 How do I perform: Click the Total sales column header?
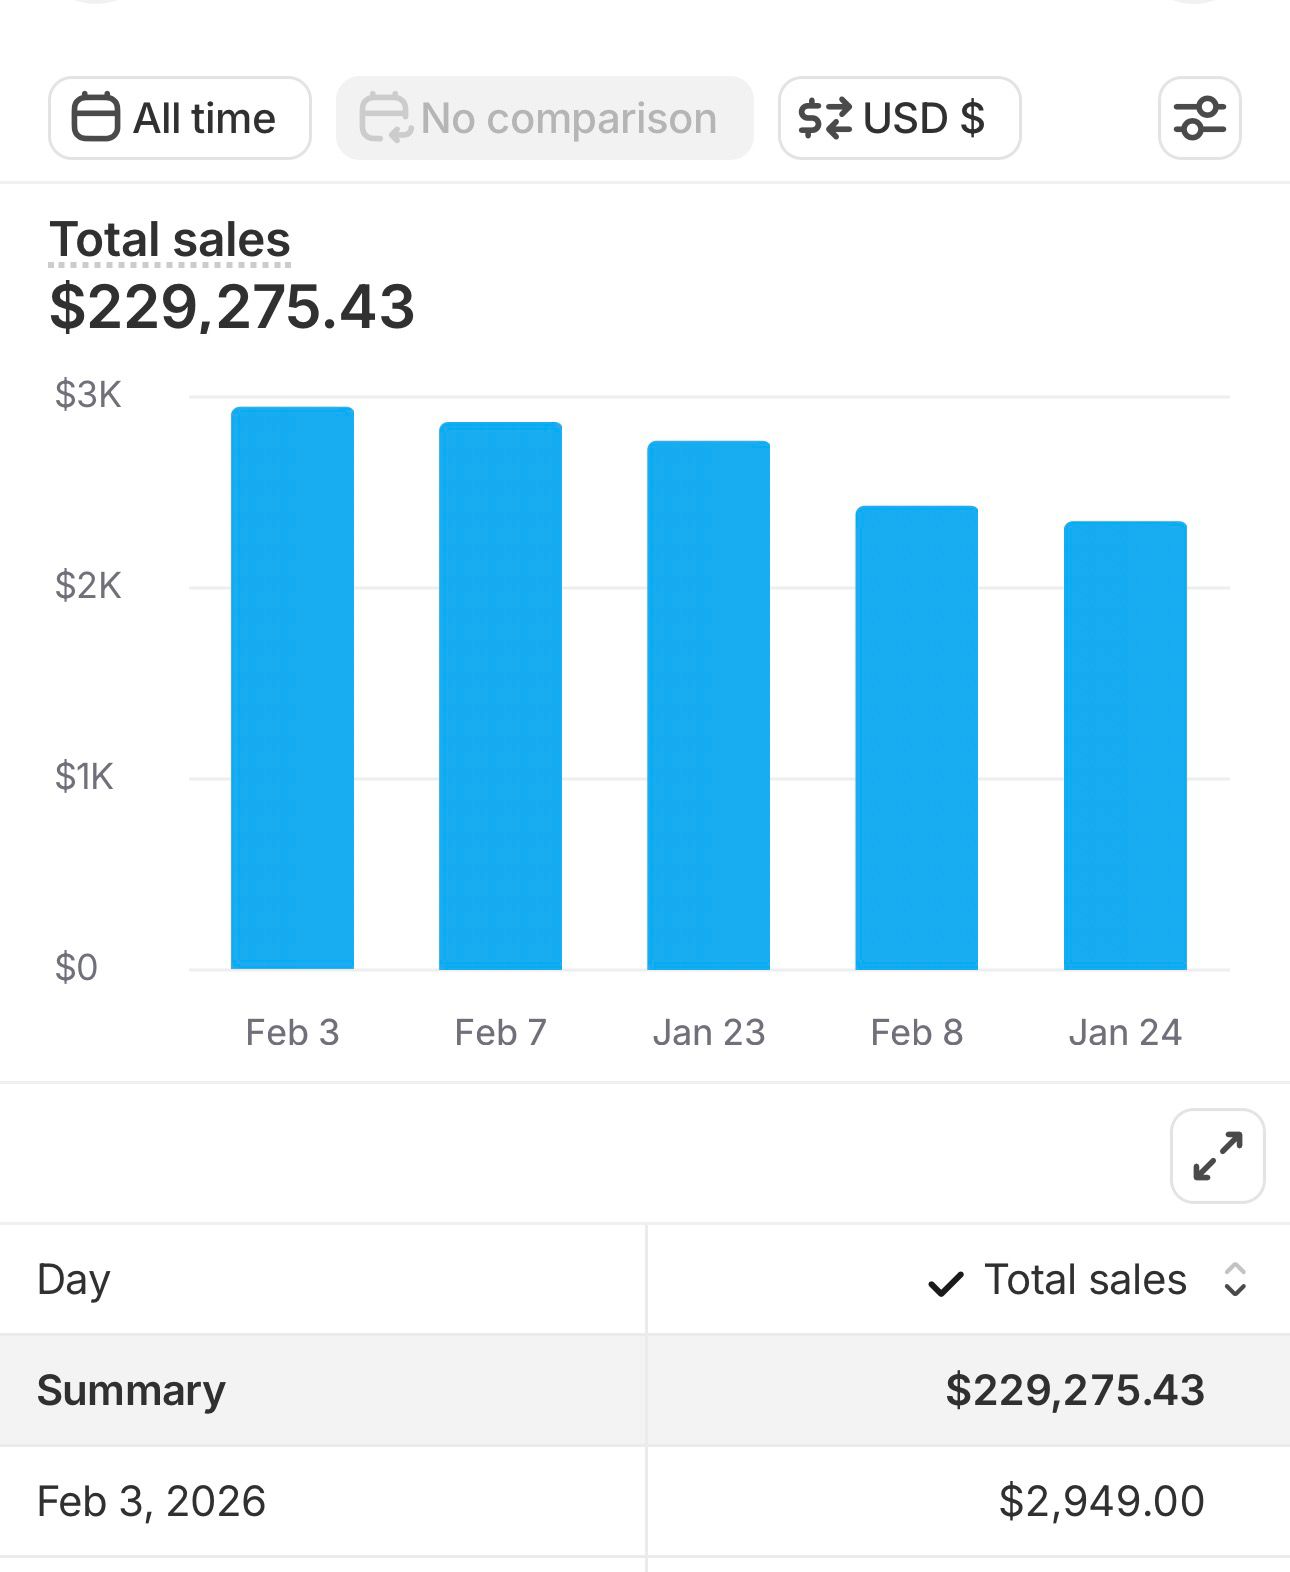1085,1279
